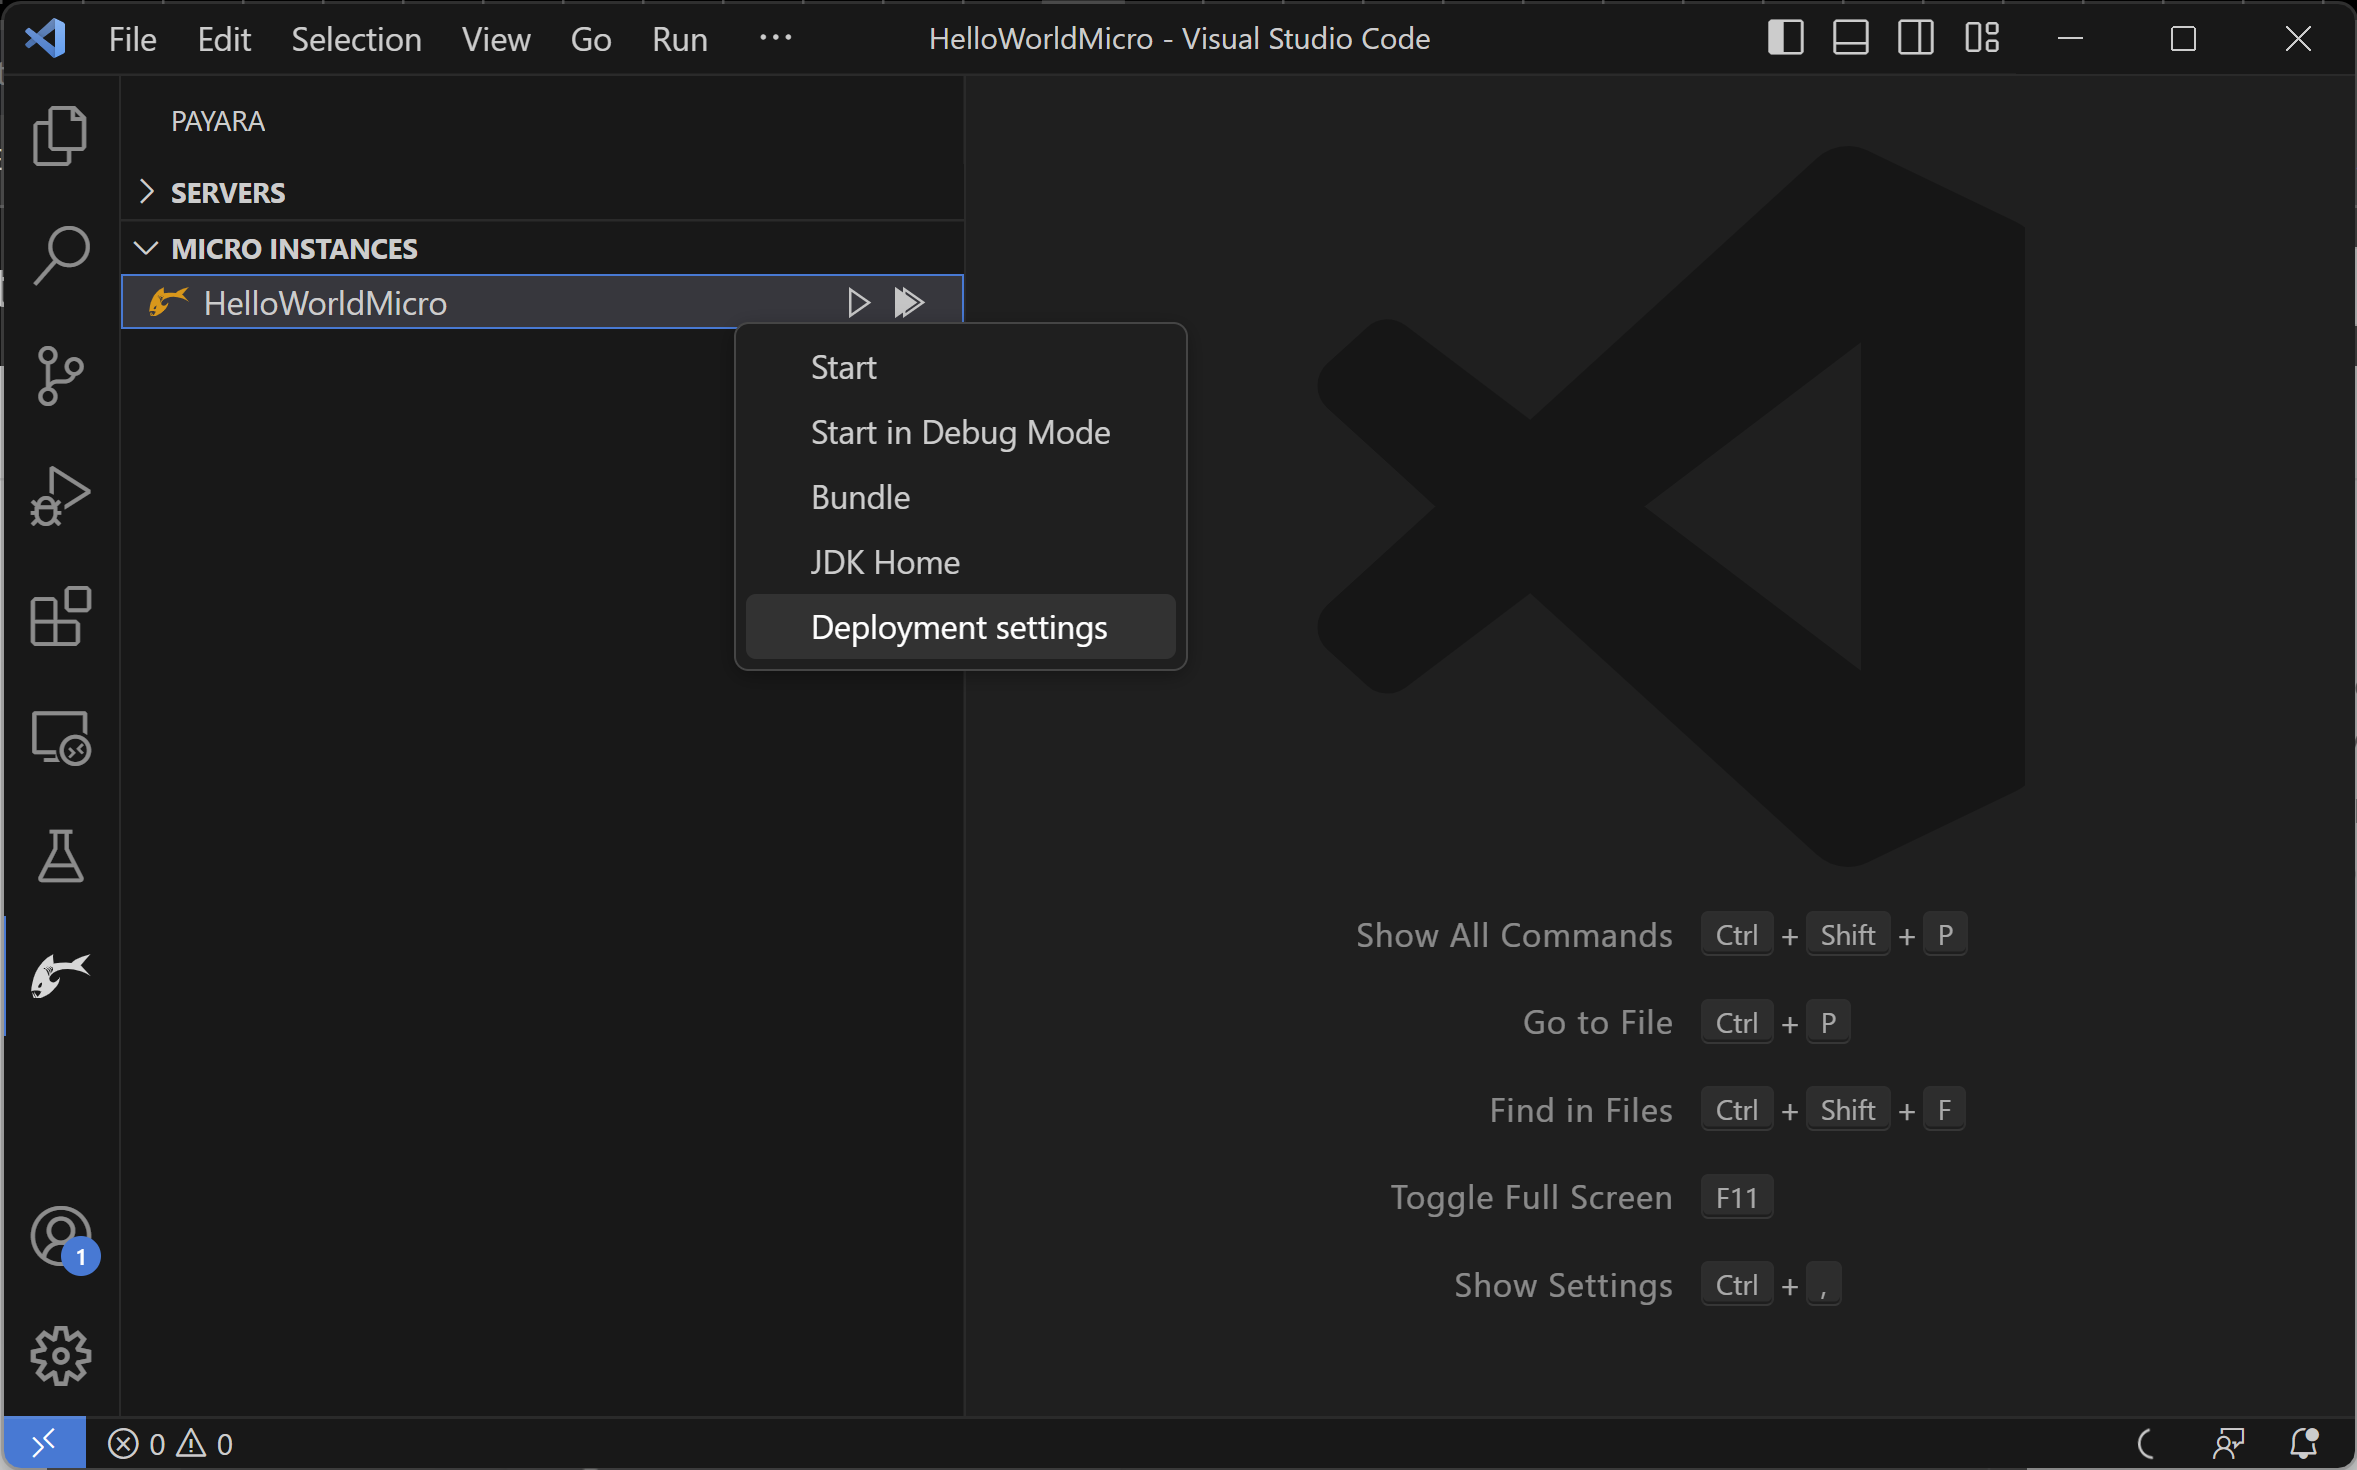The image size is (2357, 1470).
Task: Toggle the normal run button on HelloWorldMicro
Action: (x=857, y=301)
